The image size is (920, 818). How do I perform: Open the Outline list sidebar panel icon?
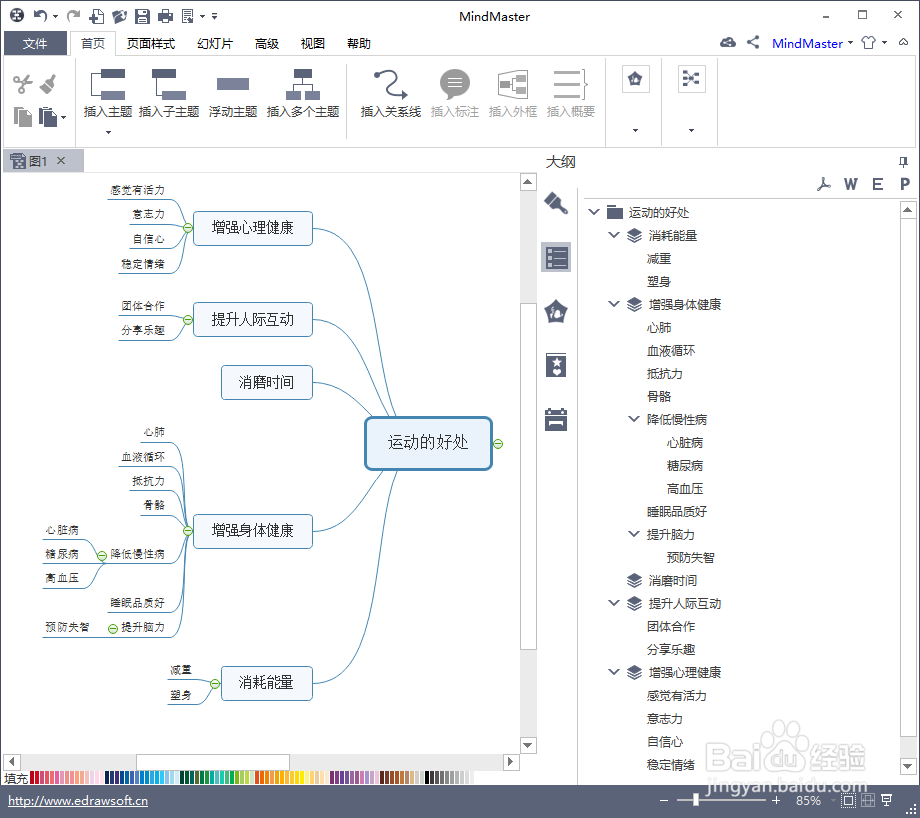[556, 257]
